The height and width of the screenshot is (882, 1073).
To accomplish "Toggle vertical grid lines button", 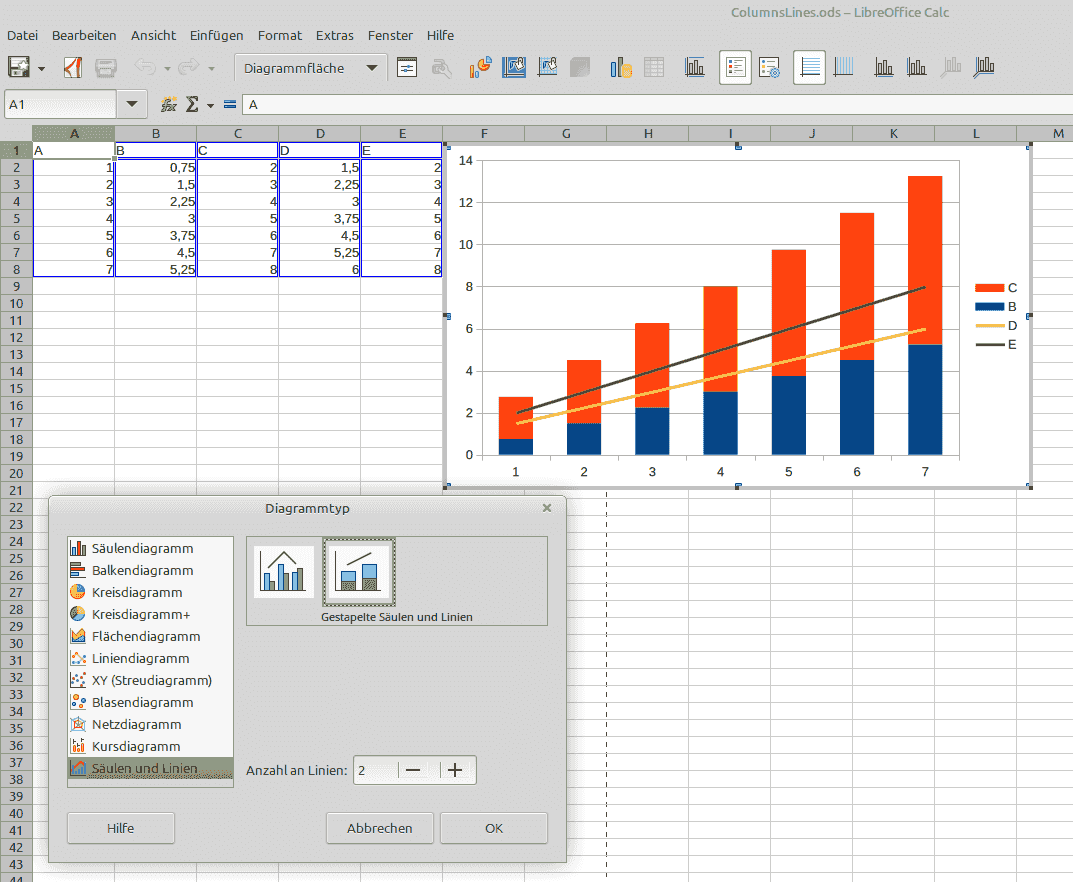I will pyautogui.click(x=843, y=68).
